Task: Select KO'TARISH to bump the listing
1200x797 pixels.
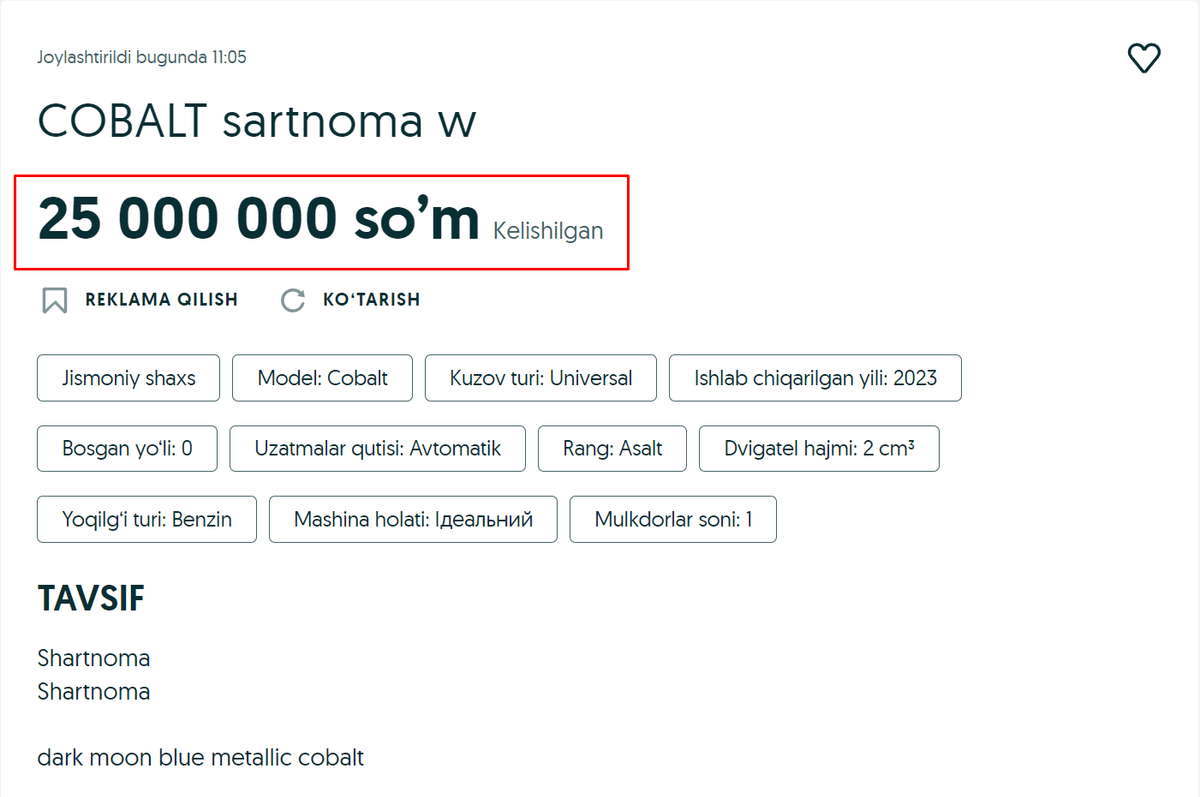Action: point(350,300)
